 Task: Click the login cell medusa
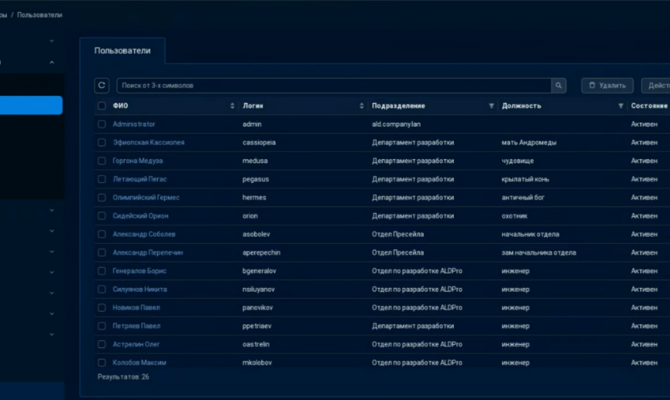click(255, 161)
